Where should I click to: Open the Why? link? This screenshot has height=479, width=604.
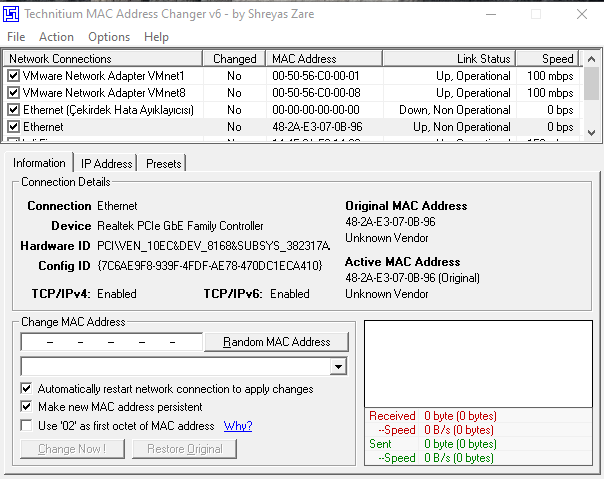pyautogui.click(x=238, y=426)
